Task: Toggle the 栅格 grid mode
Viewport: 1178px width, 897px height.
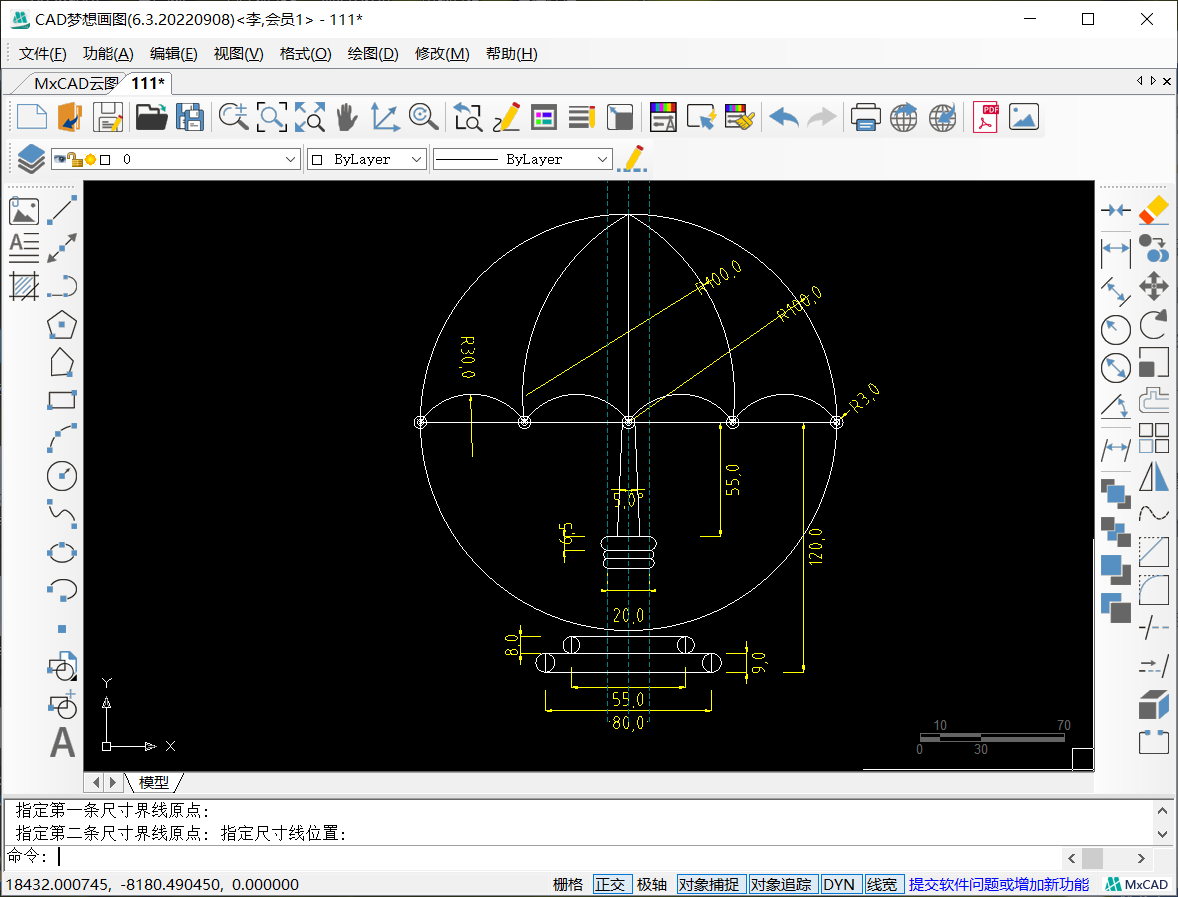Action: (568, 884)
